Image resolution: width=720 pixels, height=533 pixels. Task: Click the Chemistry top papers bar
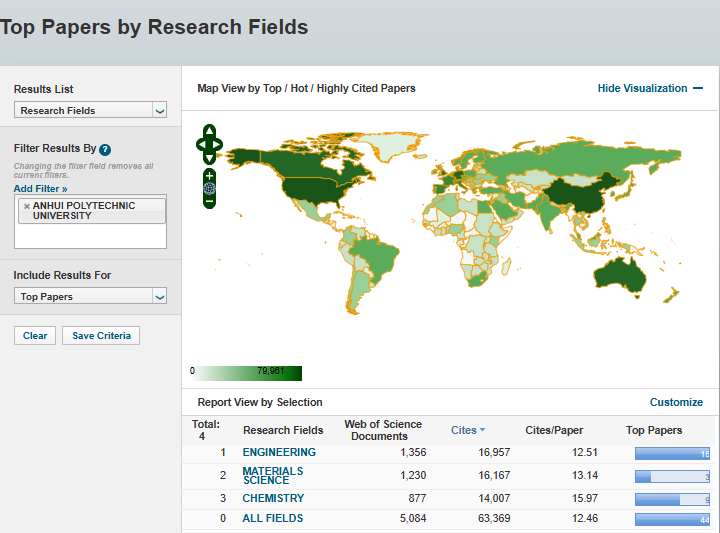tap(672, 499)
